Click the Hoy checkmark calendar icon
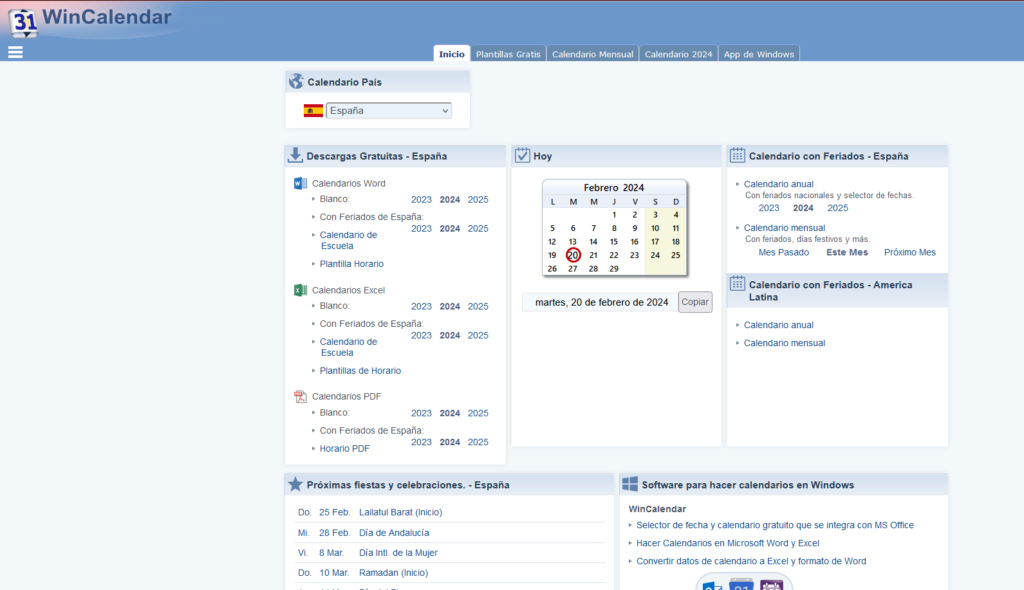 (522, 155)
